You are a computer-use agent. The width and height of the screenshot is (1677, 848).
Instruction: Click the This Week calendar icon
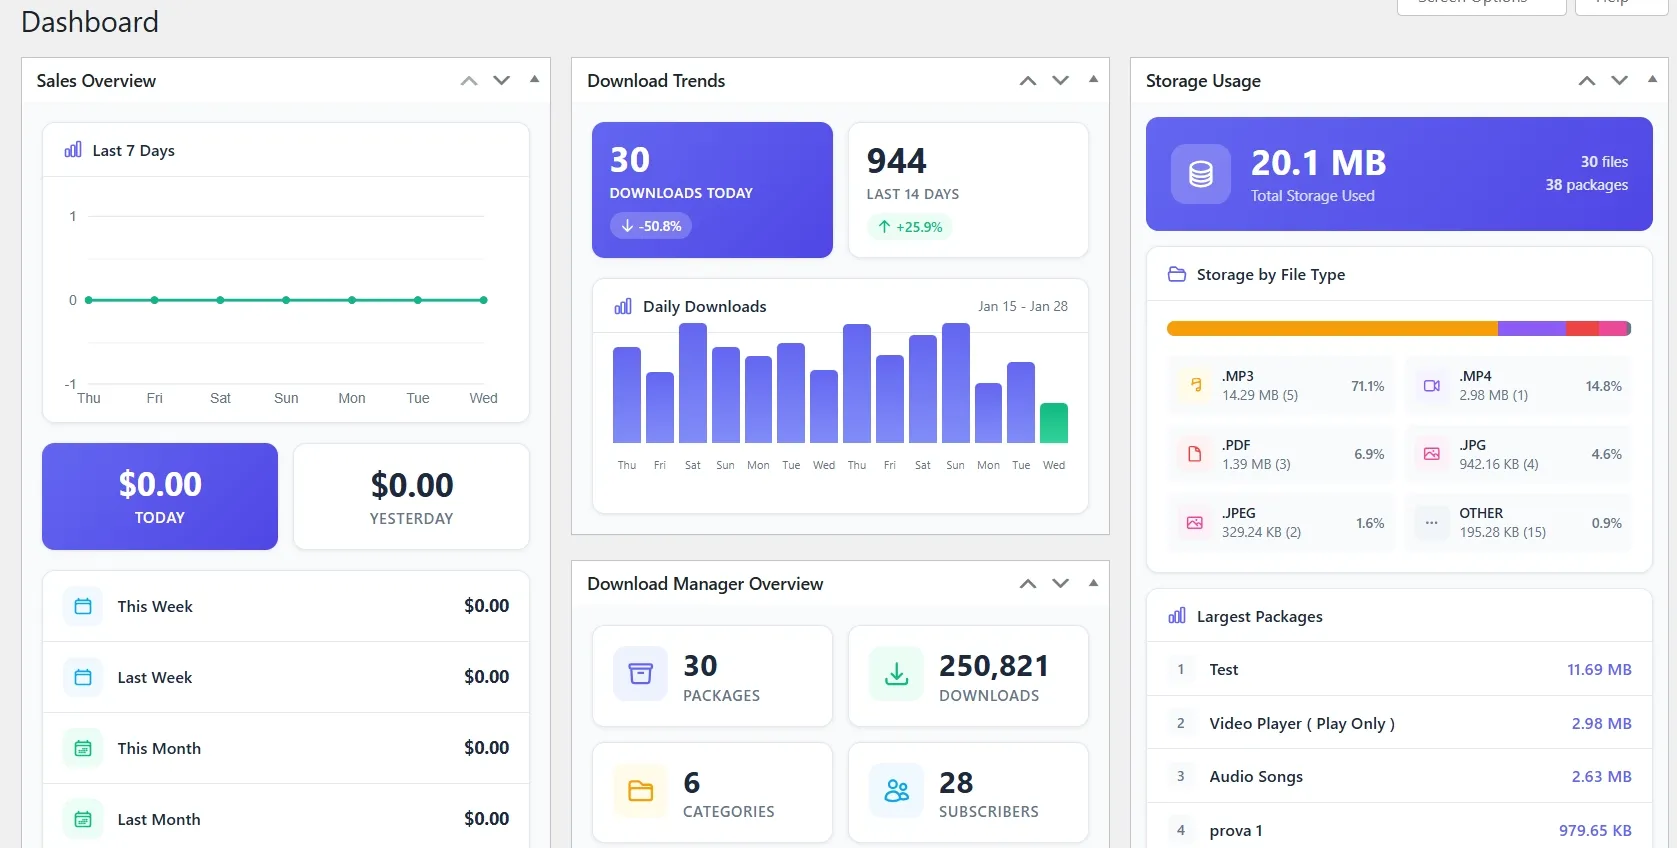(83, 606)
